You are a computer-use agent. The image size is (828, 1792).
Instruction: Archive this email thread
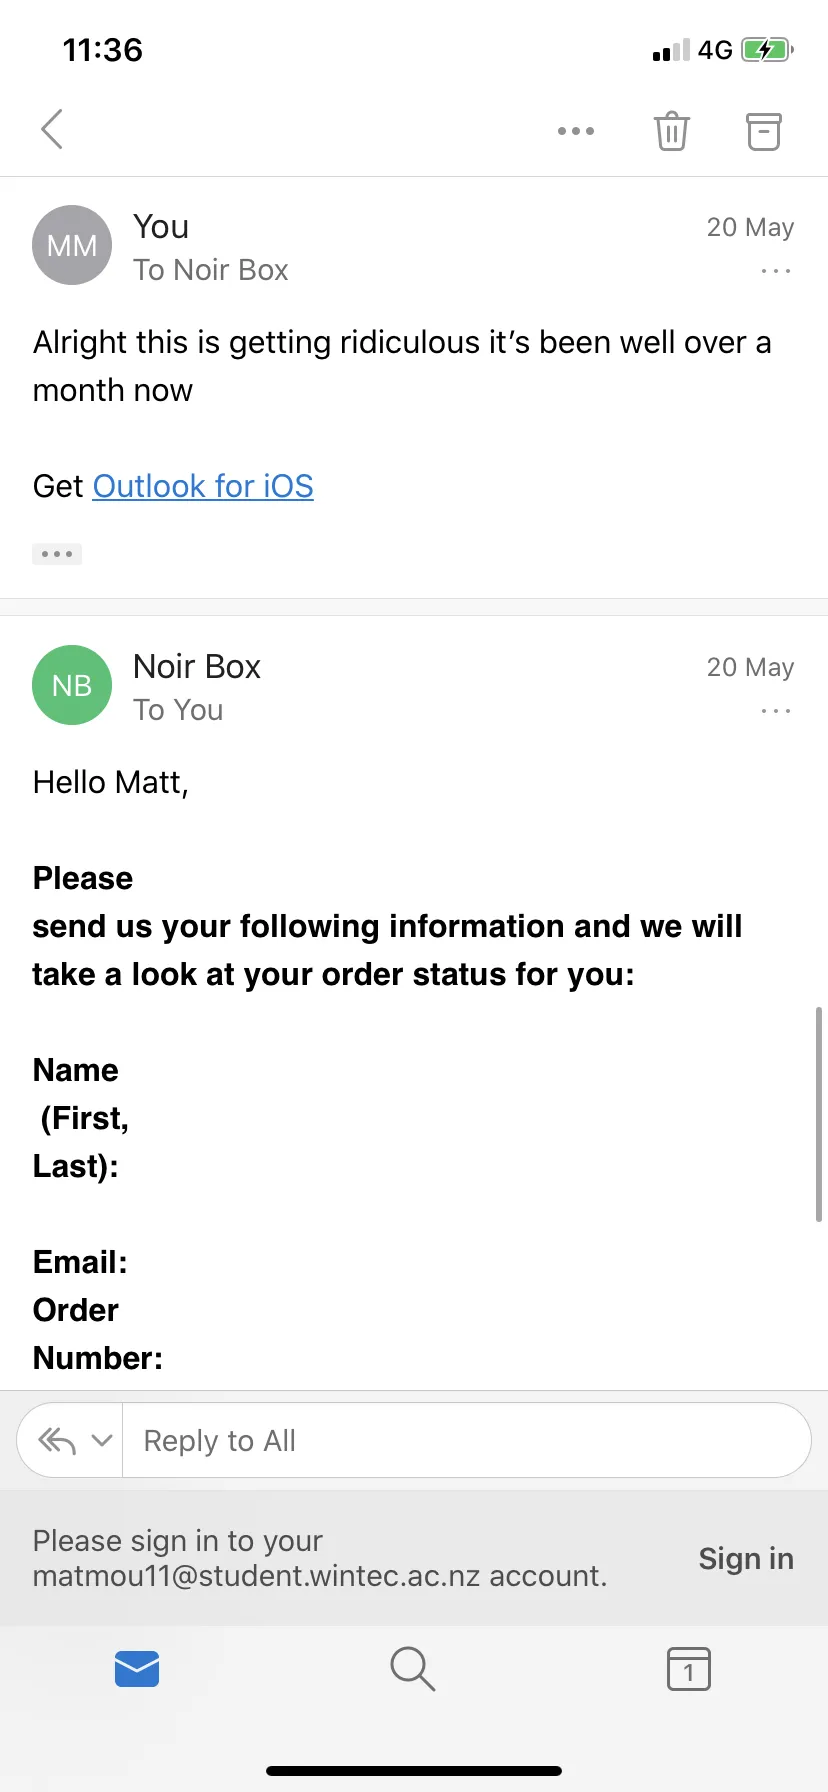tap(764, 131)
